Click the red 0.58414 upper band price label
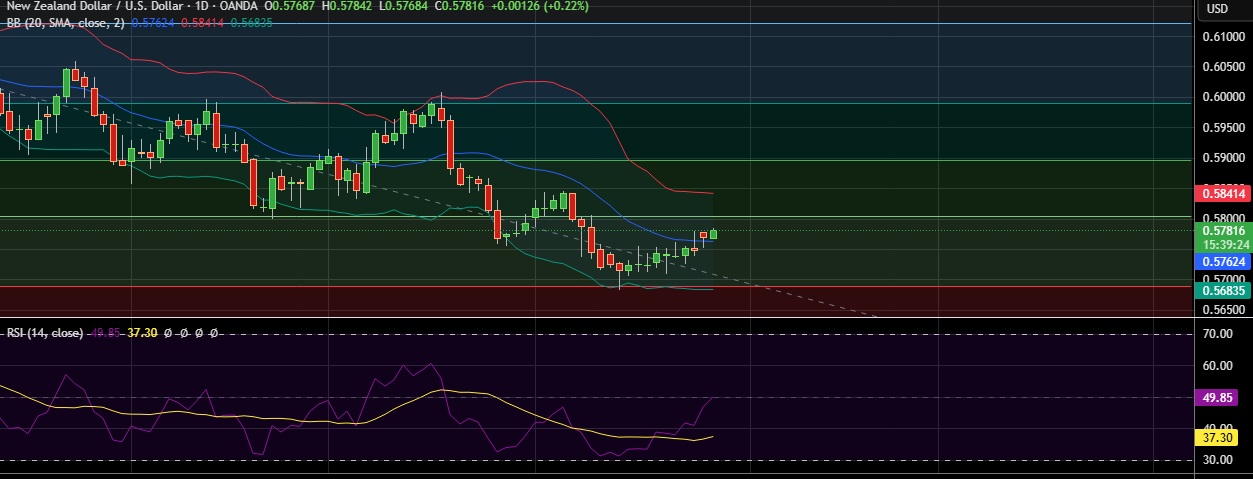This screenshot has width=1253, height=479. point(1222,192)
